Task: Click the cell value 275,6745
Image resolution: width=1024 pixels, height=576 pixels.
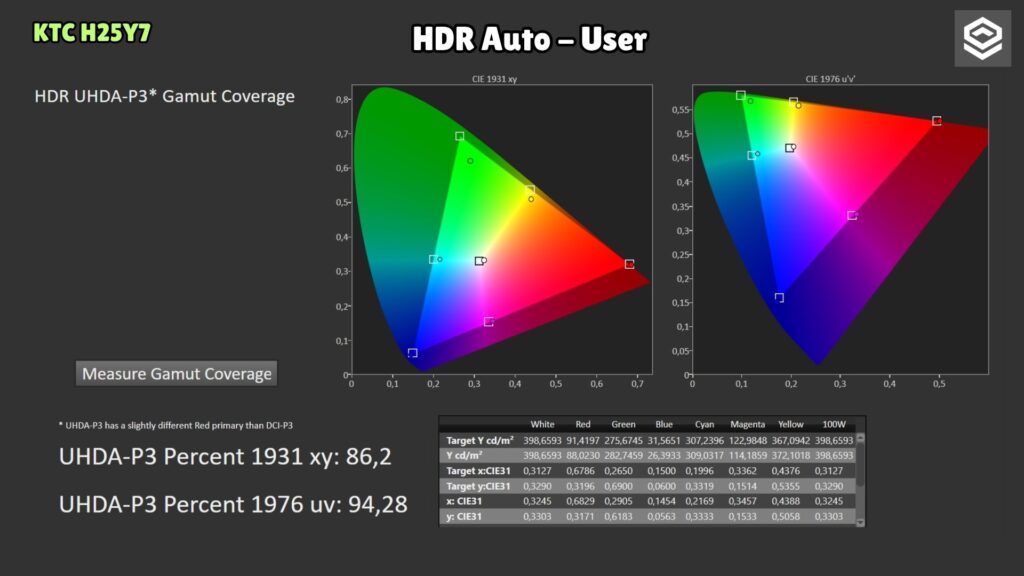Action: tap(623, 440)
